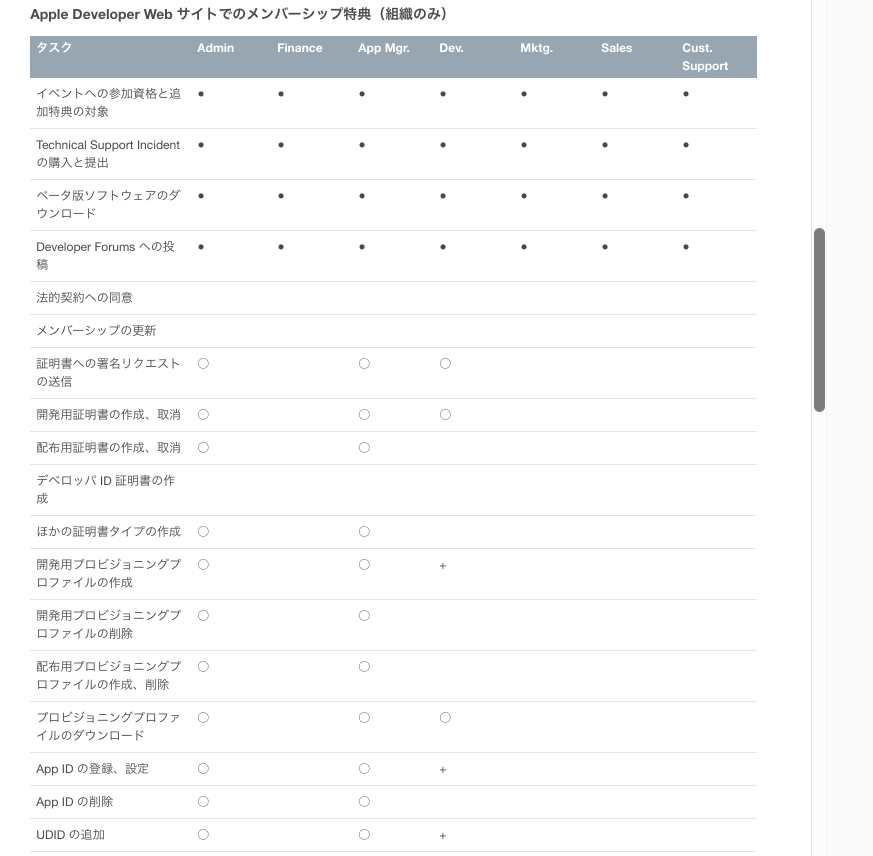Click the row 'Technical Support Incident の購入と提出'

393,154
